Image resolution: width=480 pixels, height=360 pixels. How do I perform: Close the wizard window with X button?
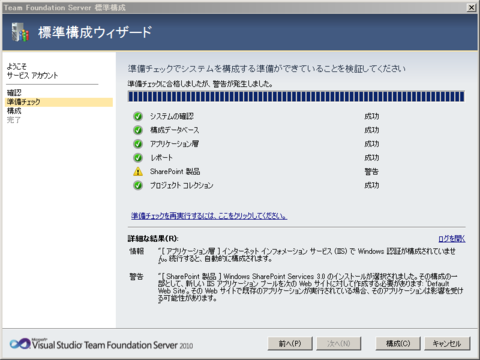pyautogui.click(x=471, y=7)
